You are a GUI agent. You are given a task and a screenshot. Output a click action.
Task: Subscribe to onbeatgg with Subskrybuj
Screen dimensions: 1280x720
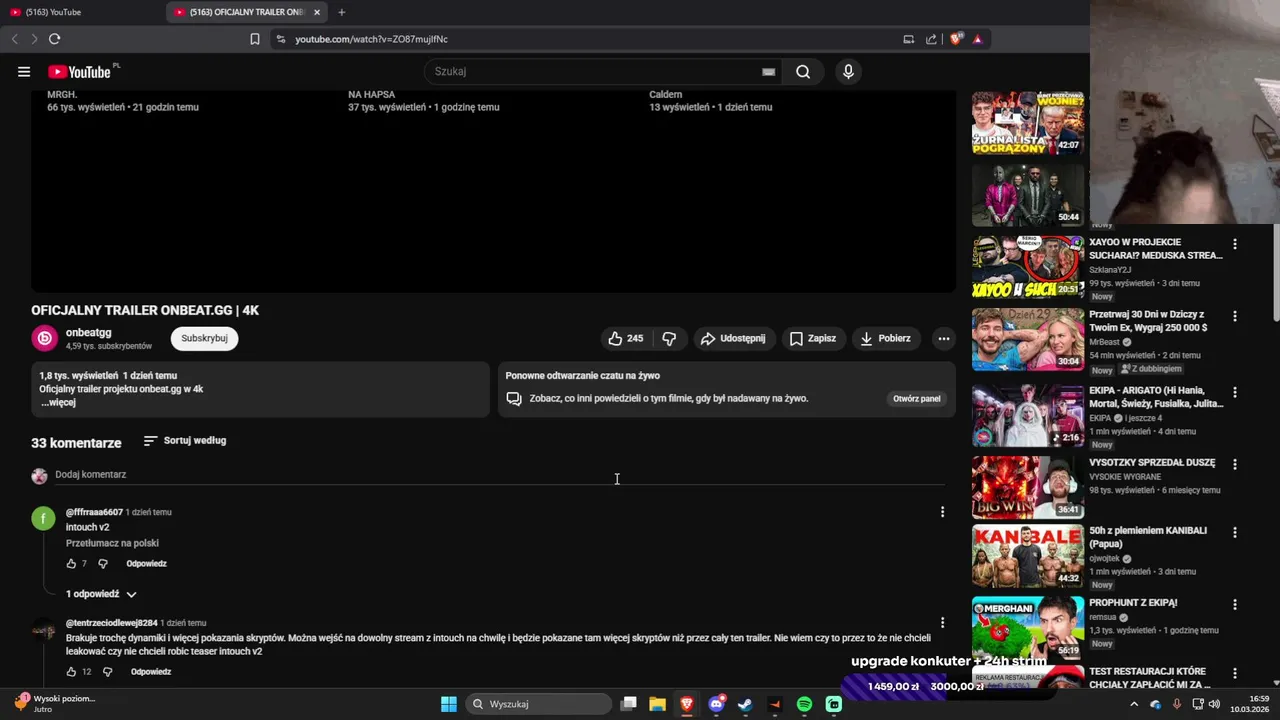pos(204,338)
